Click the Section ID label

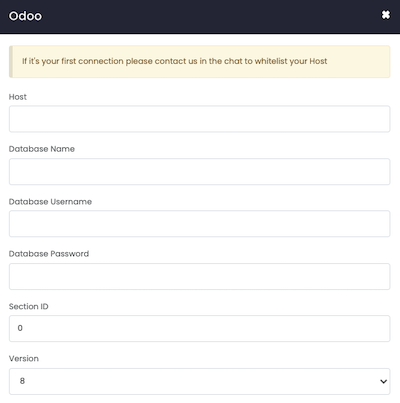tap(29, 306)
